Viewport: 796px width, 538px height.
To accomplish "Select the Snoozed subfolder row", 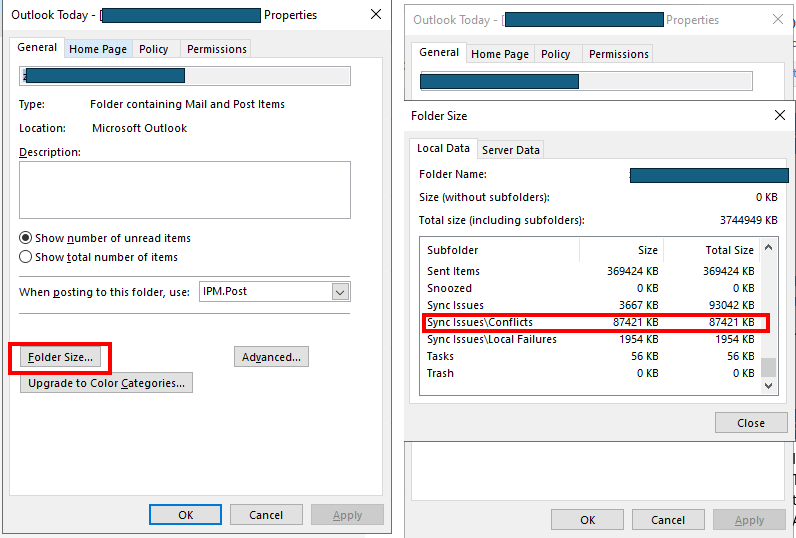I will click(590, 288).
